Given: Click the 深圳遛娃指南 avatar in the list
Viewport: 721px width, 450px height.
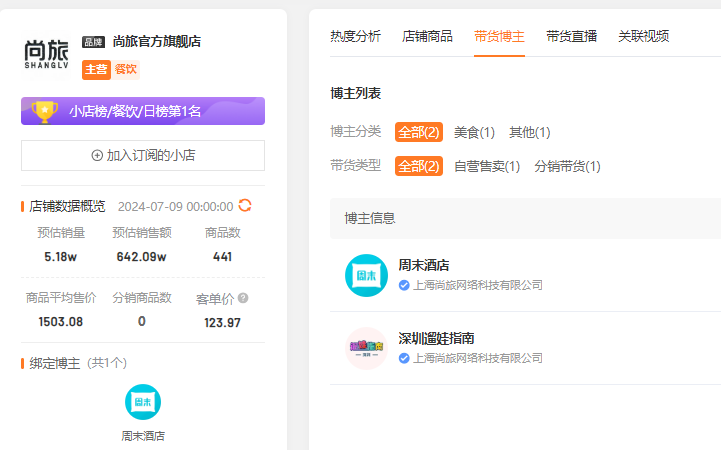Looking at the screenshot, I should click(x=366, y=348).
